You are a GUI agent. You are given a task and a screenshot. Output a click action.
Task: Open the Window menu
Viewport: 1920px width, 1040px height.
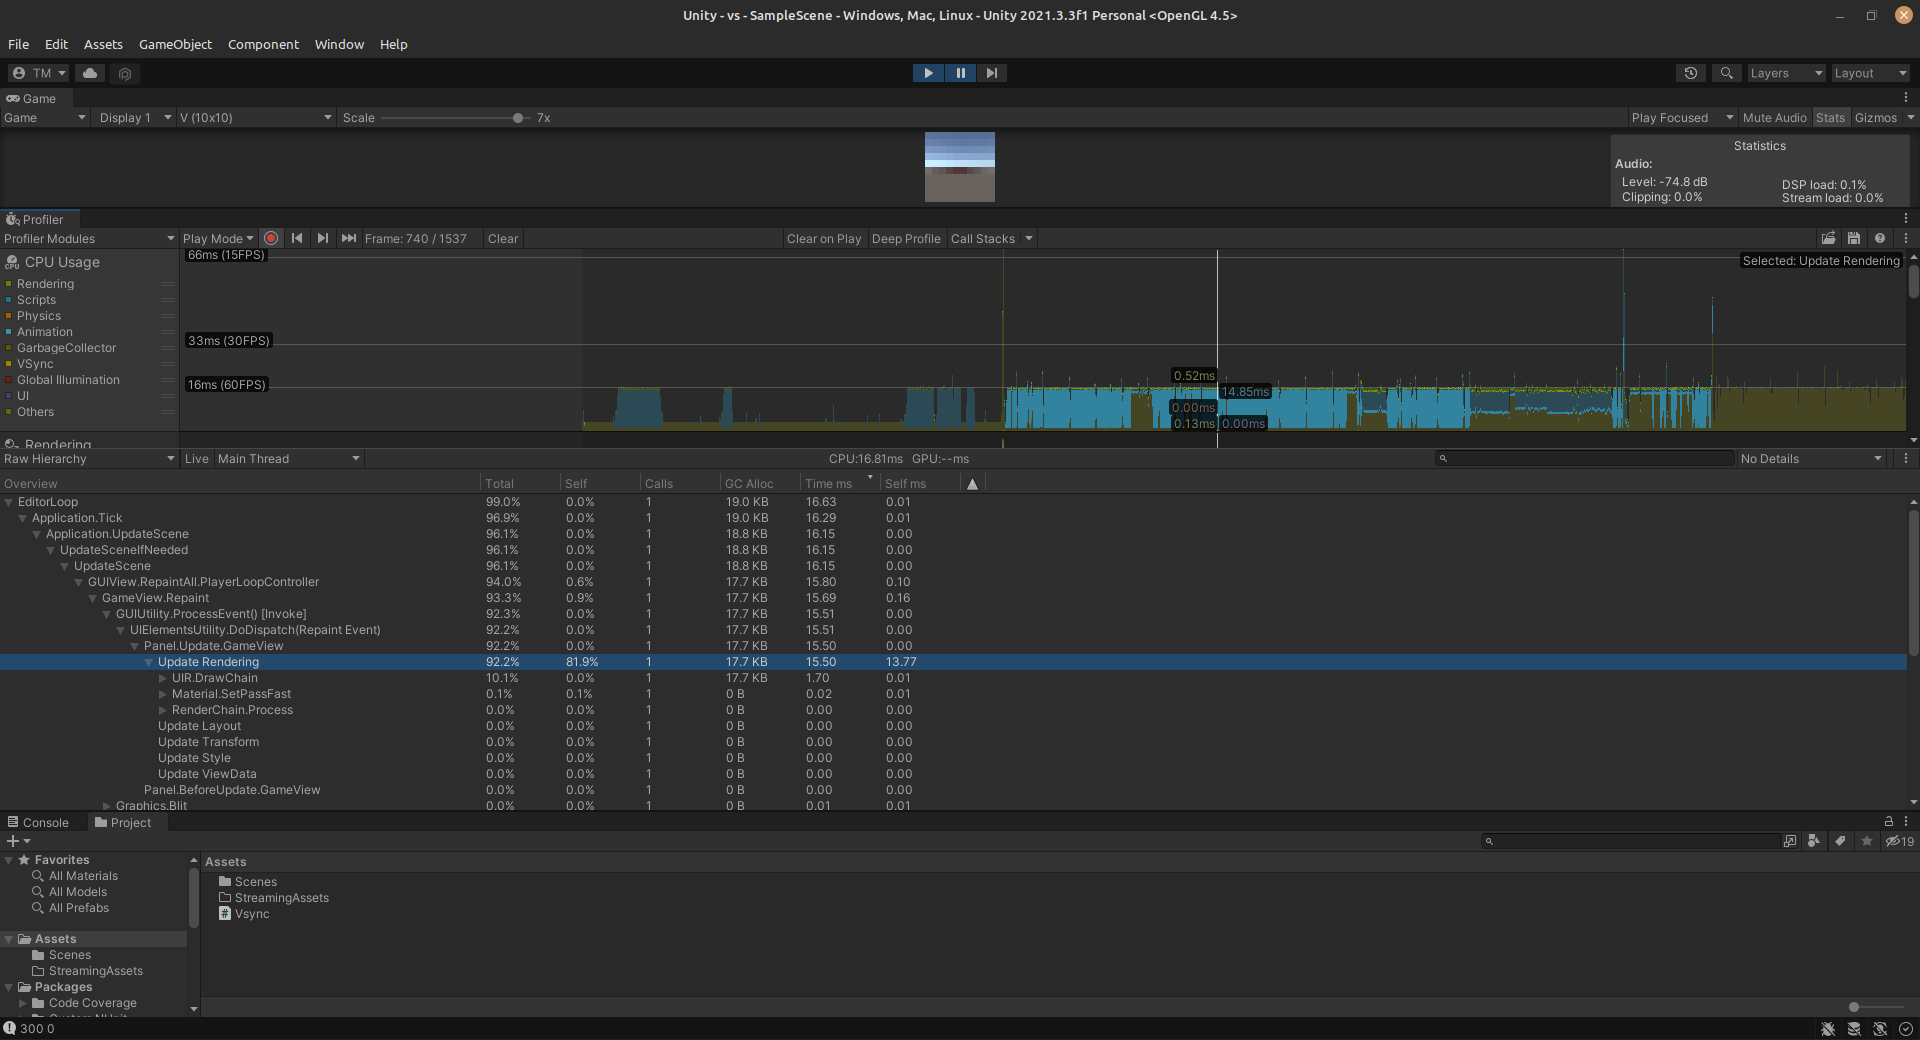point(339,44)
